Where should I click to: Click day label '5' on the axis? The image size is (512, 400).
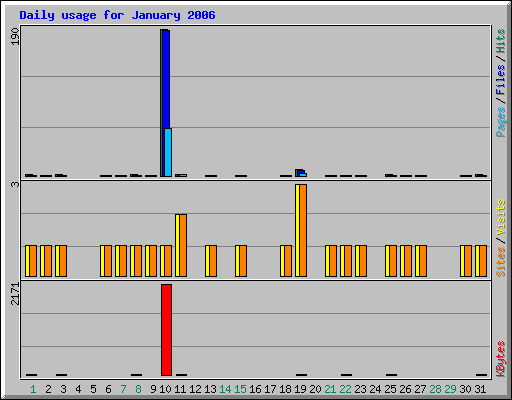coord(93,389)
